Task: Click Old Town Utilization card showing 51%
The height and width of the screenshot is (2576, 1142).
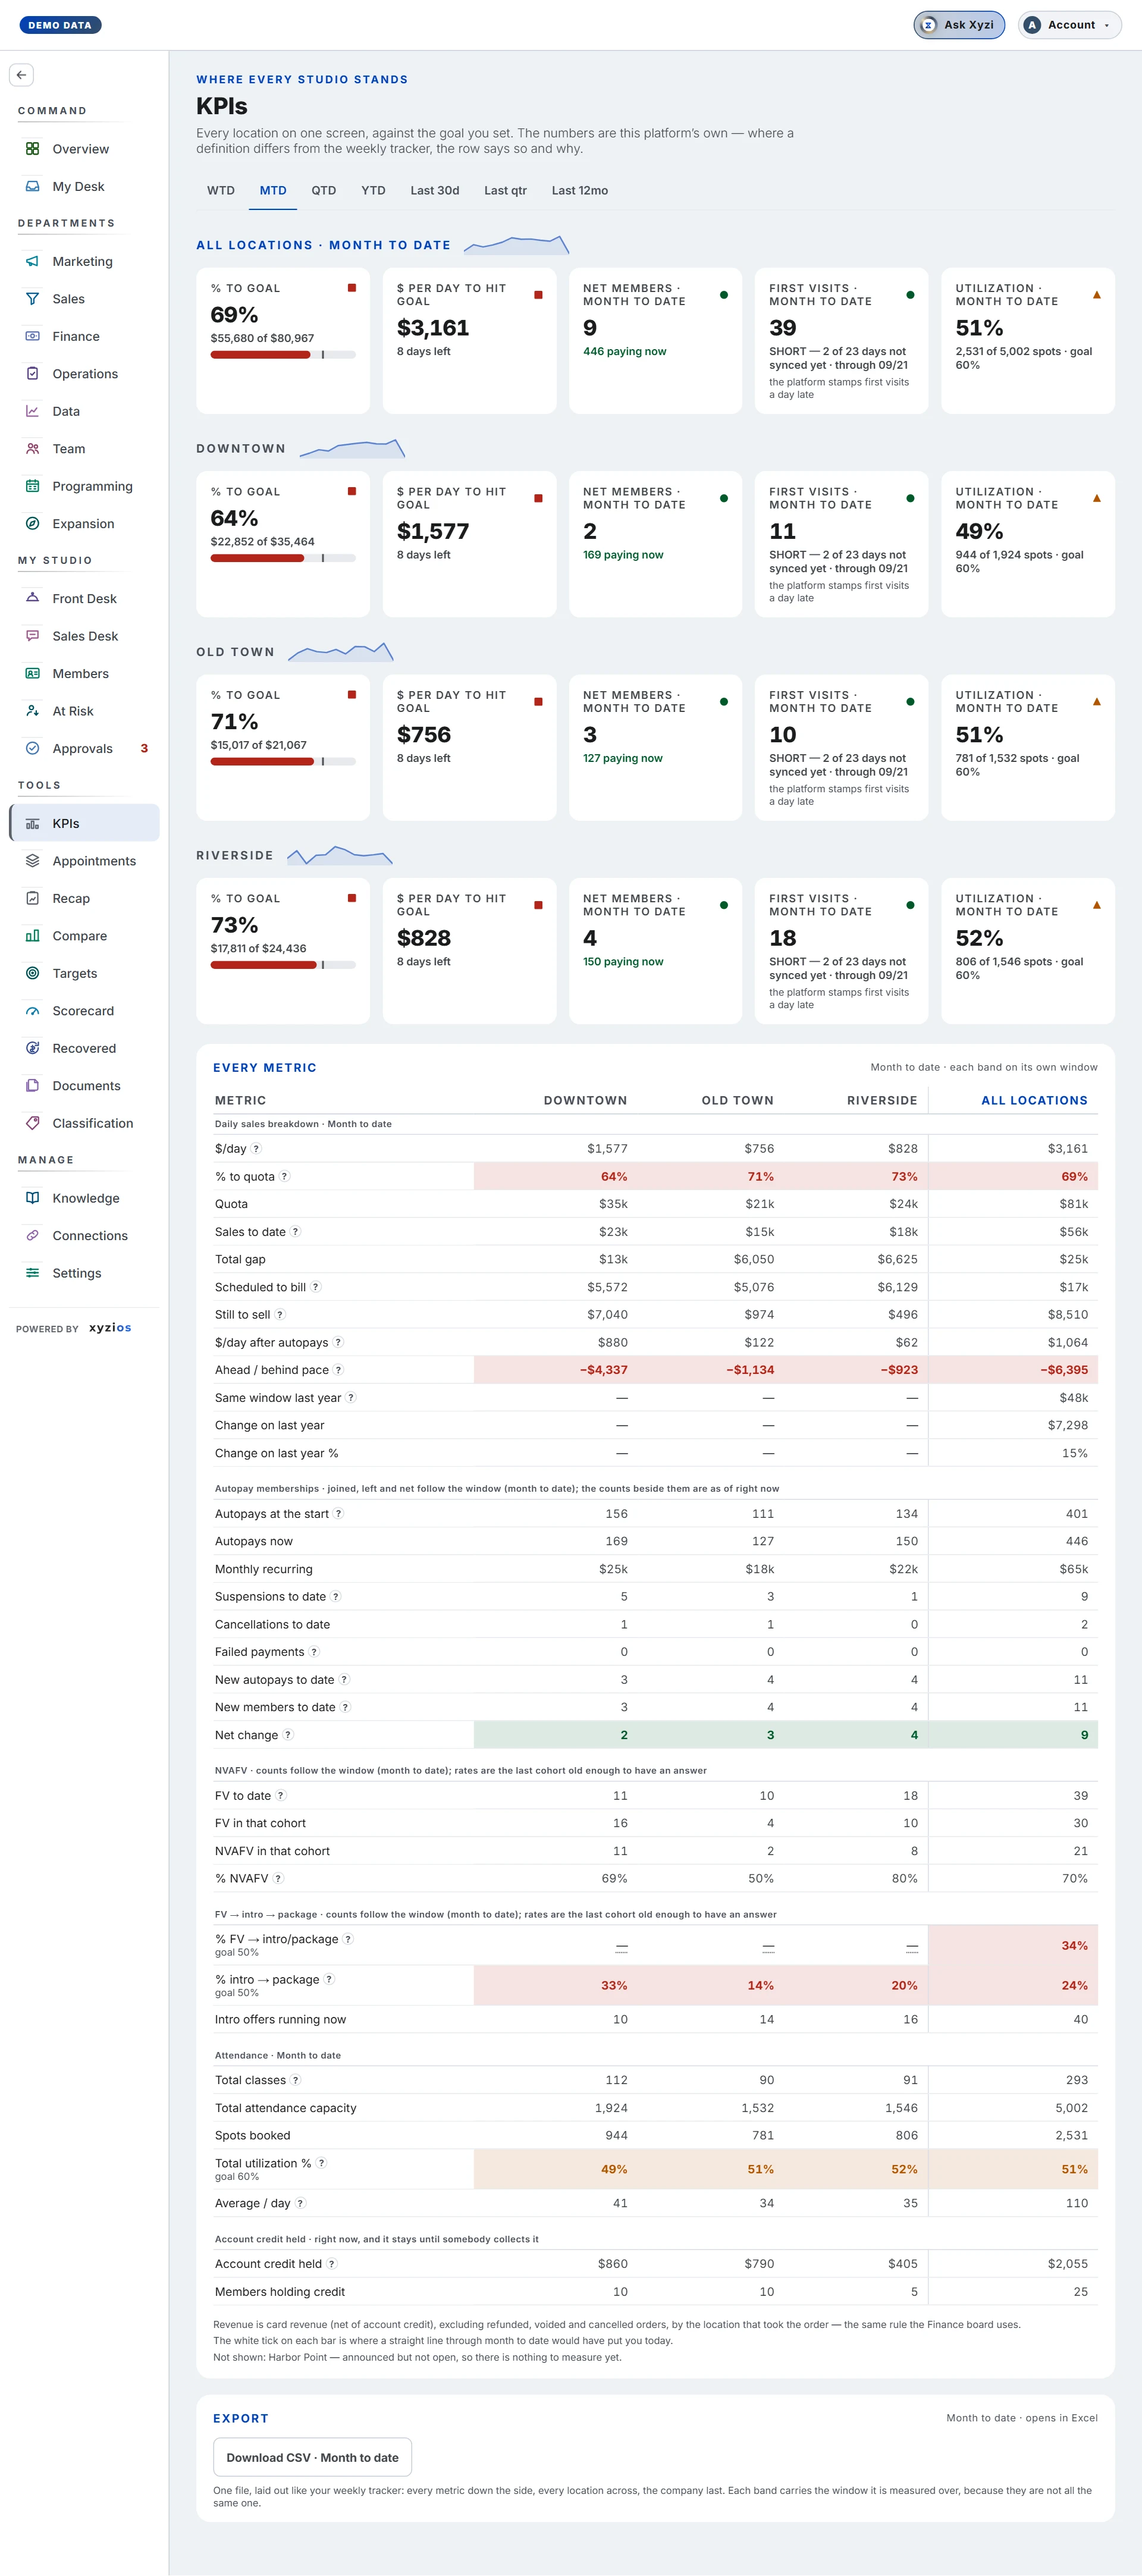Action: click(x=1027, y=747)
